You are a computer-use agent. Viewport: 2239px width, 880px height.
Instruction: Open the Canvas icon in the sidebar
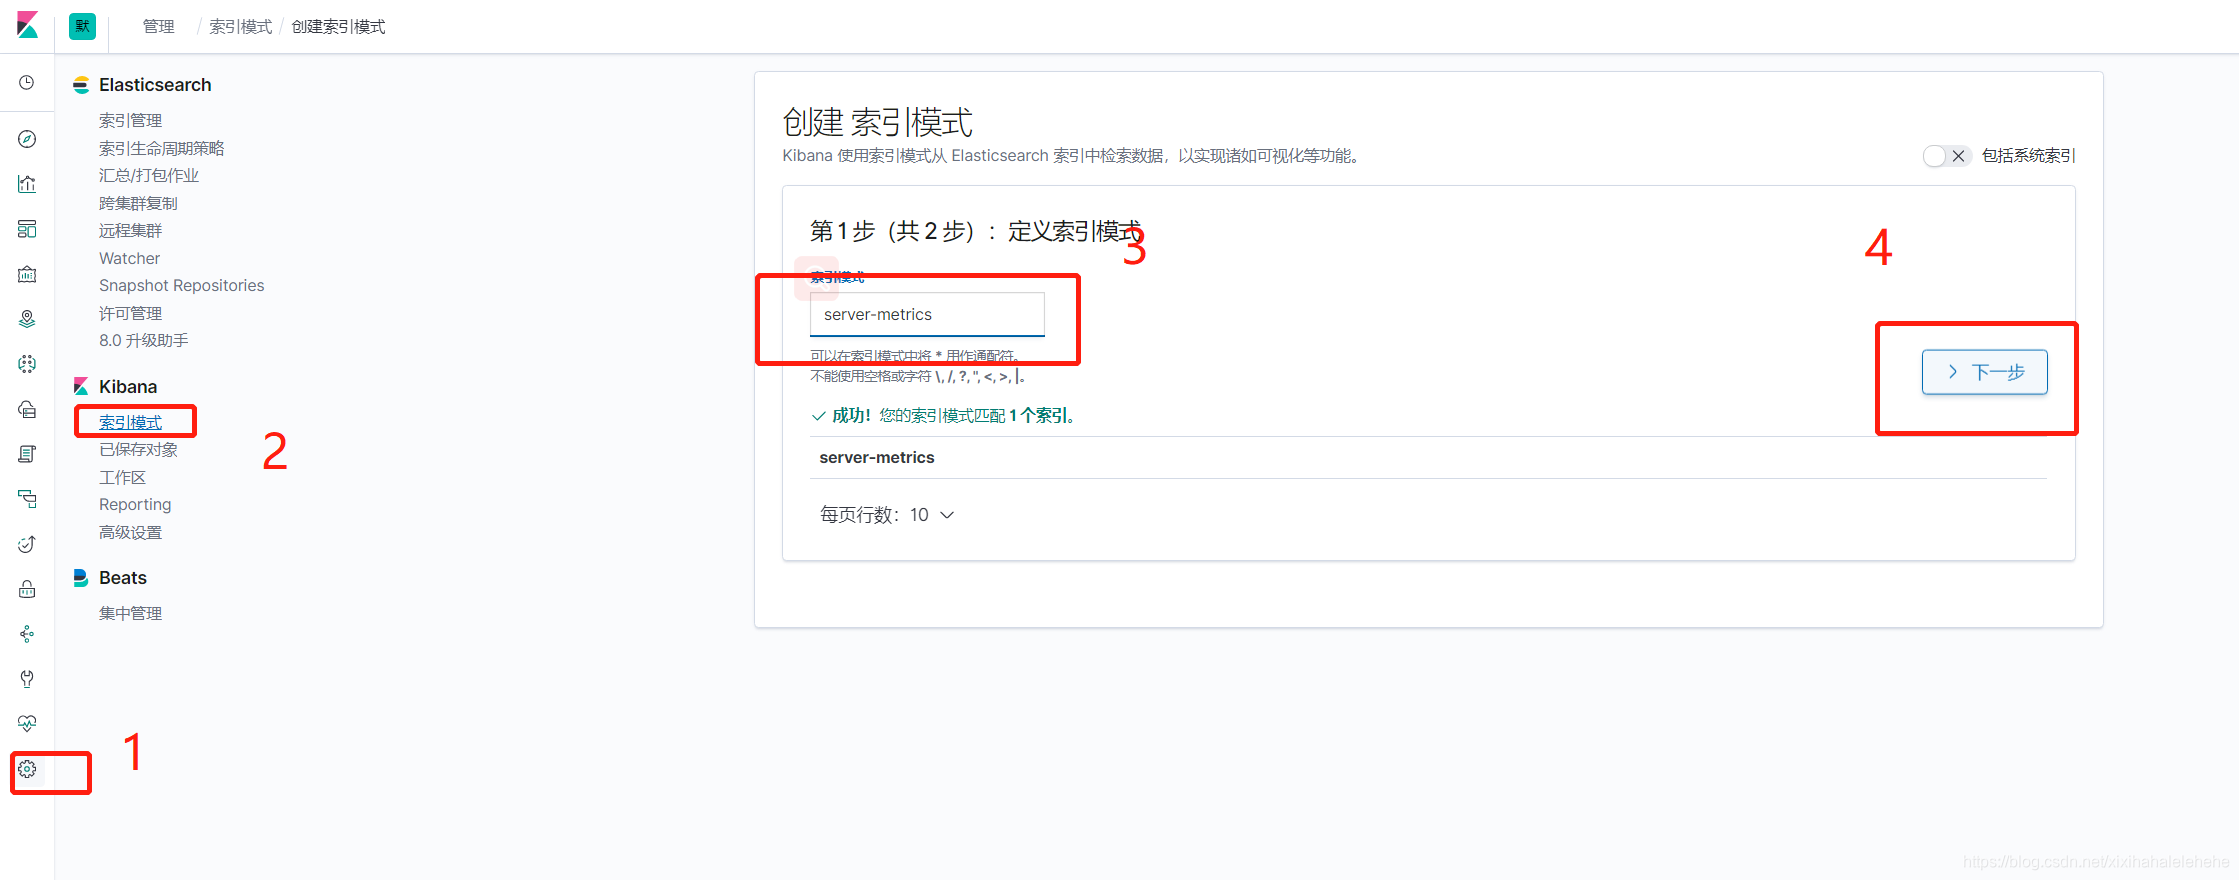tap(27, 274)
